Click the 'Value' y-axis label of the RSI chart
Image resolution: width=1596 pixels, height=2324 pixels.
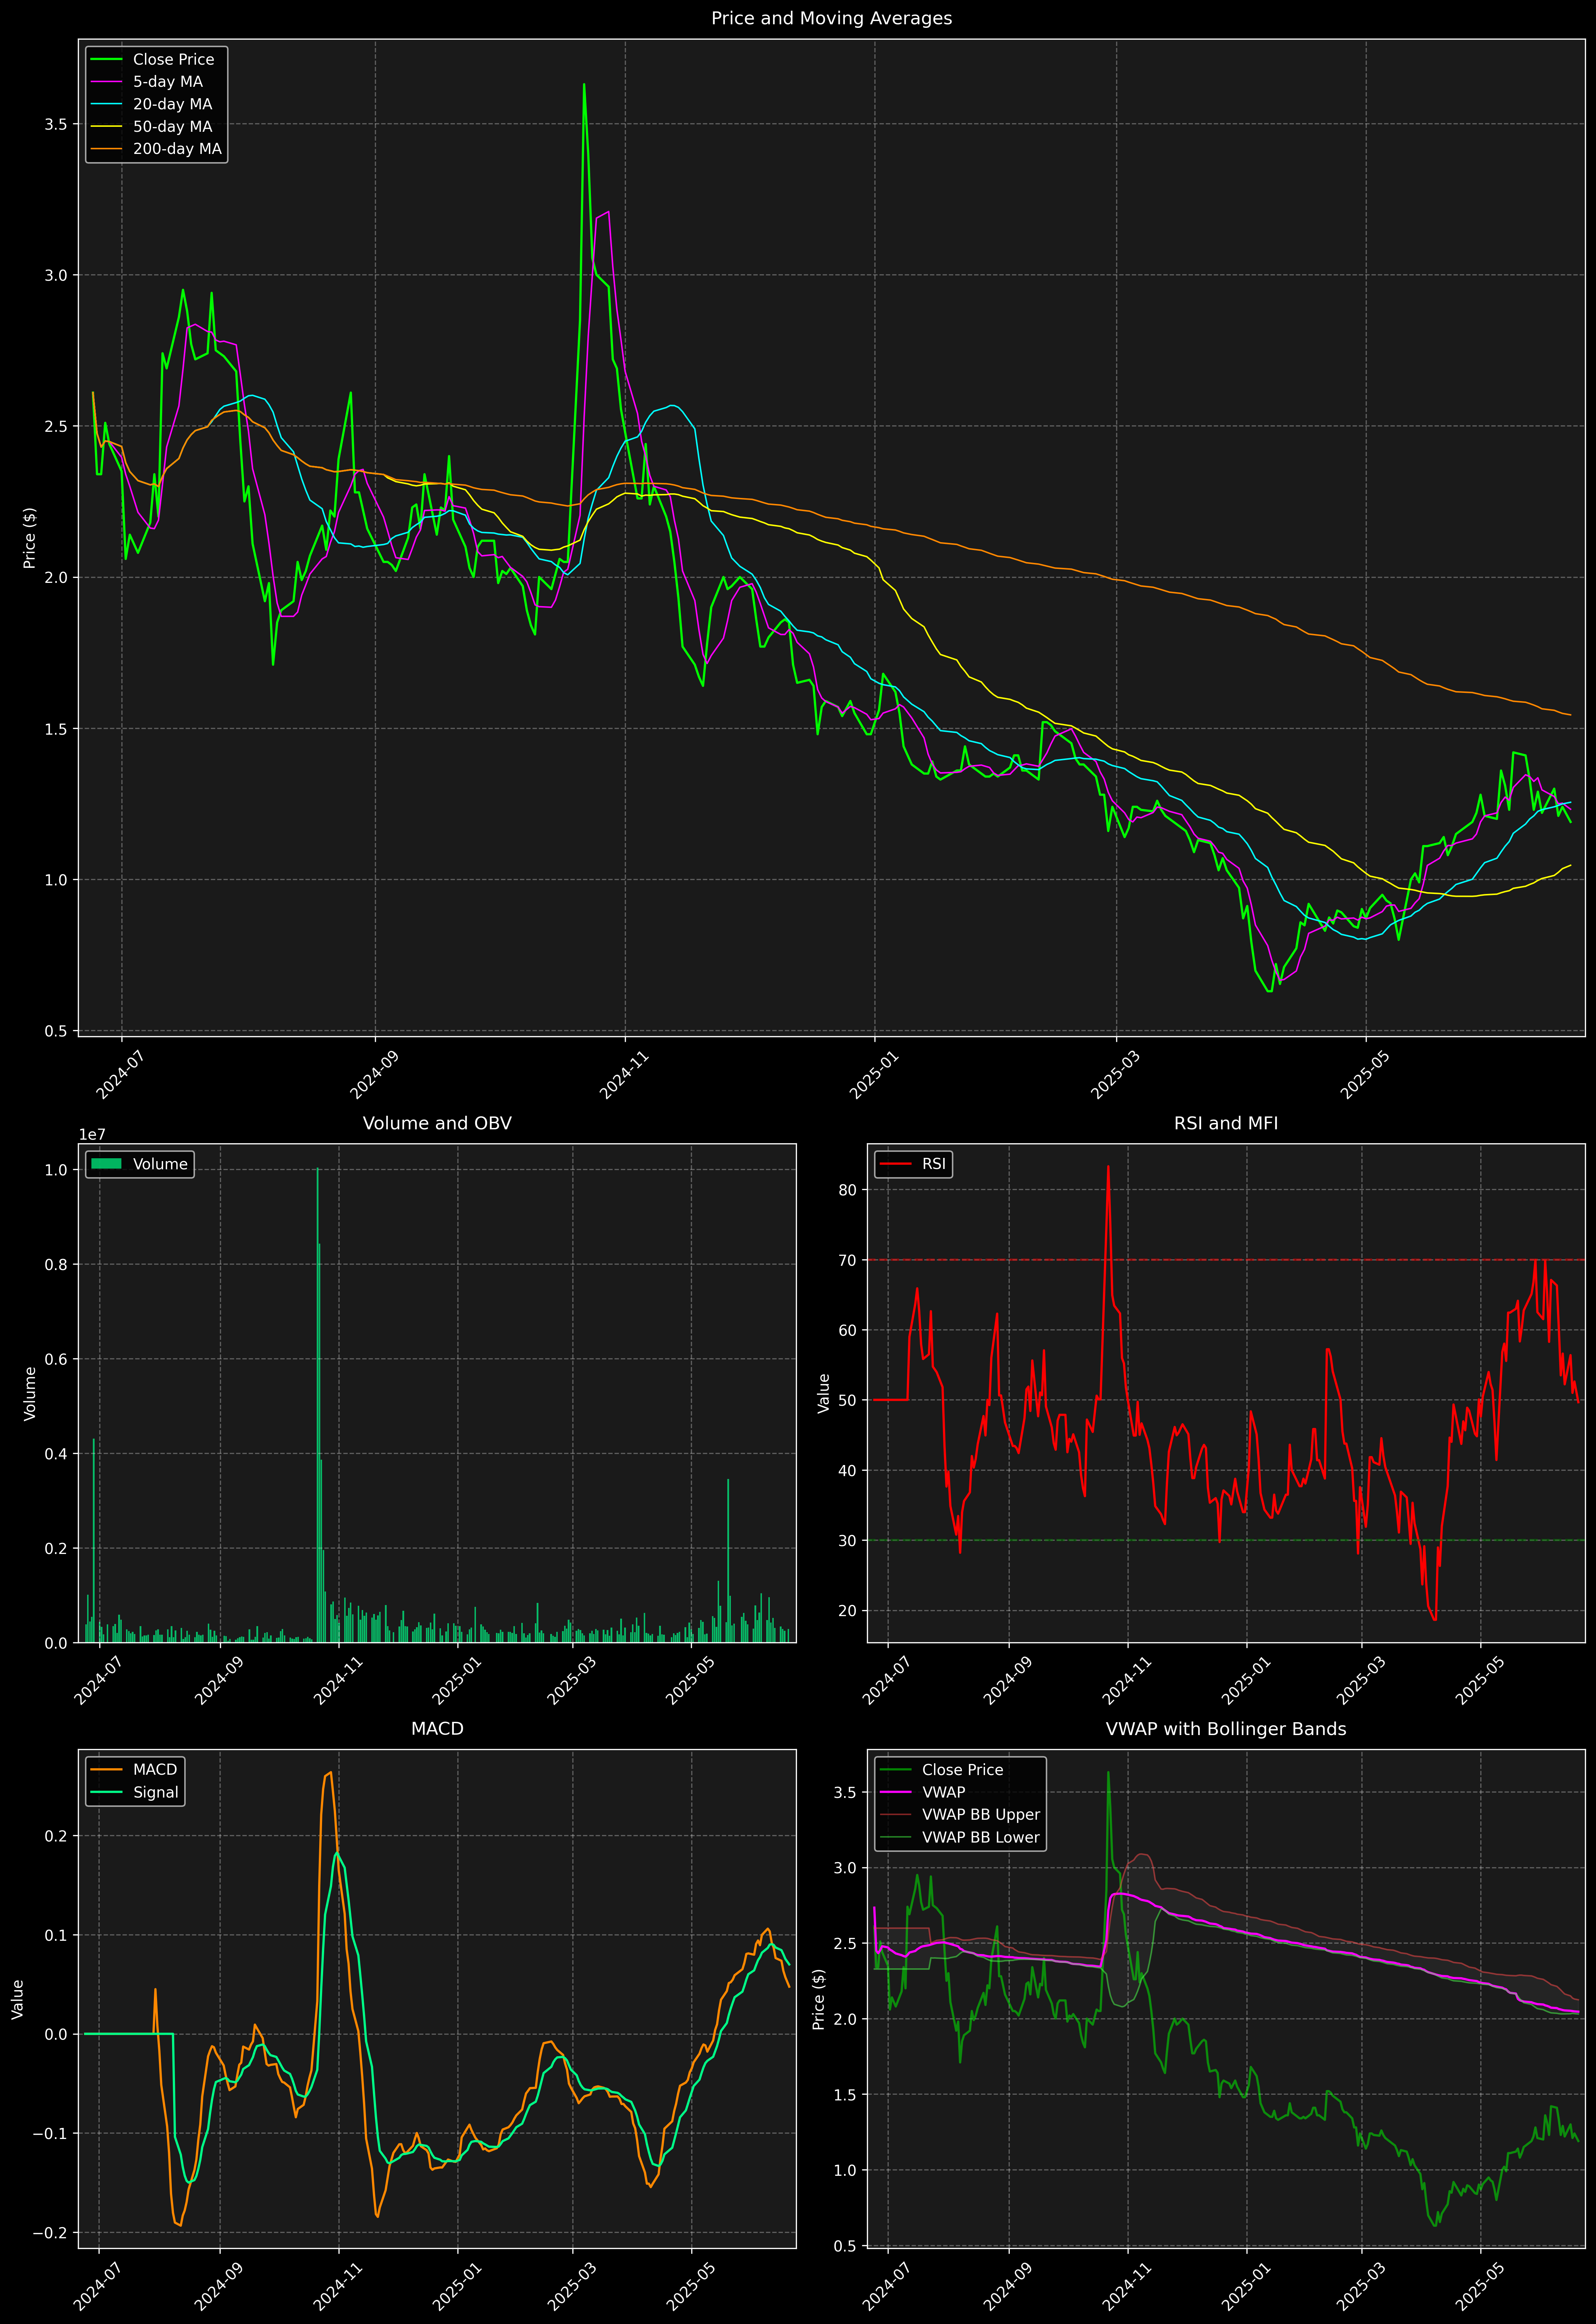pyautogui.click(x=824, y=1393)
